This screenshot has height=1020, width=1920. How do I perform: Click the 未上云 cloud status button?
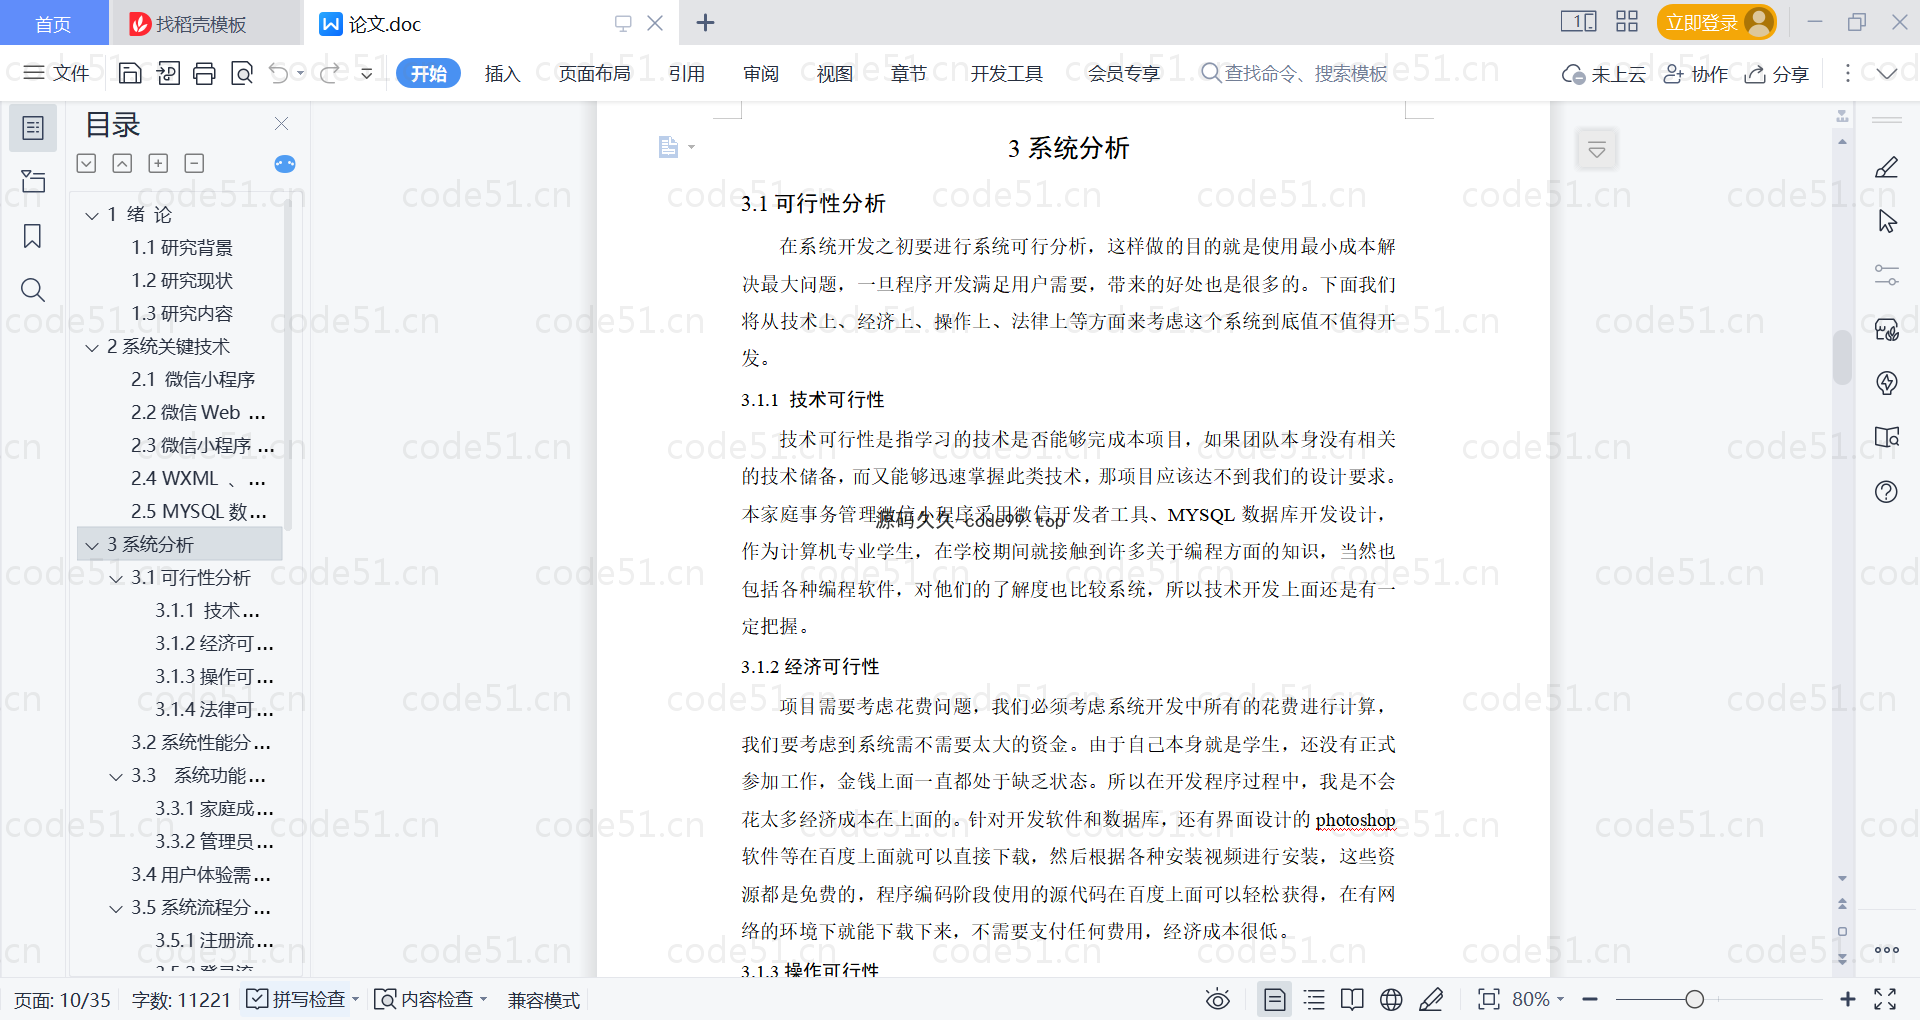point(1604,73)
